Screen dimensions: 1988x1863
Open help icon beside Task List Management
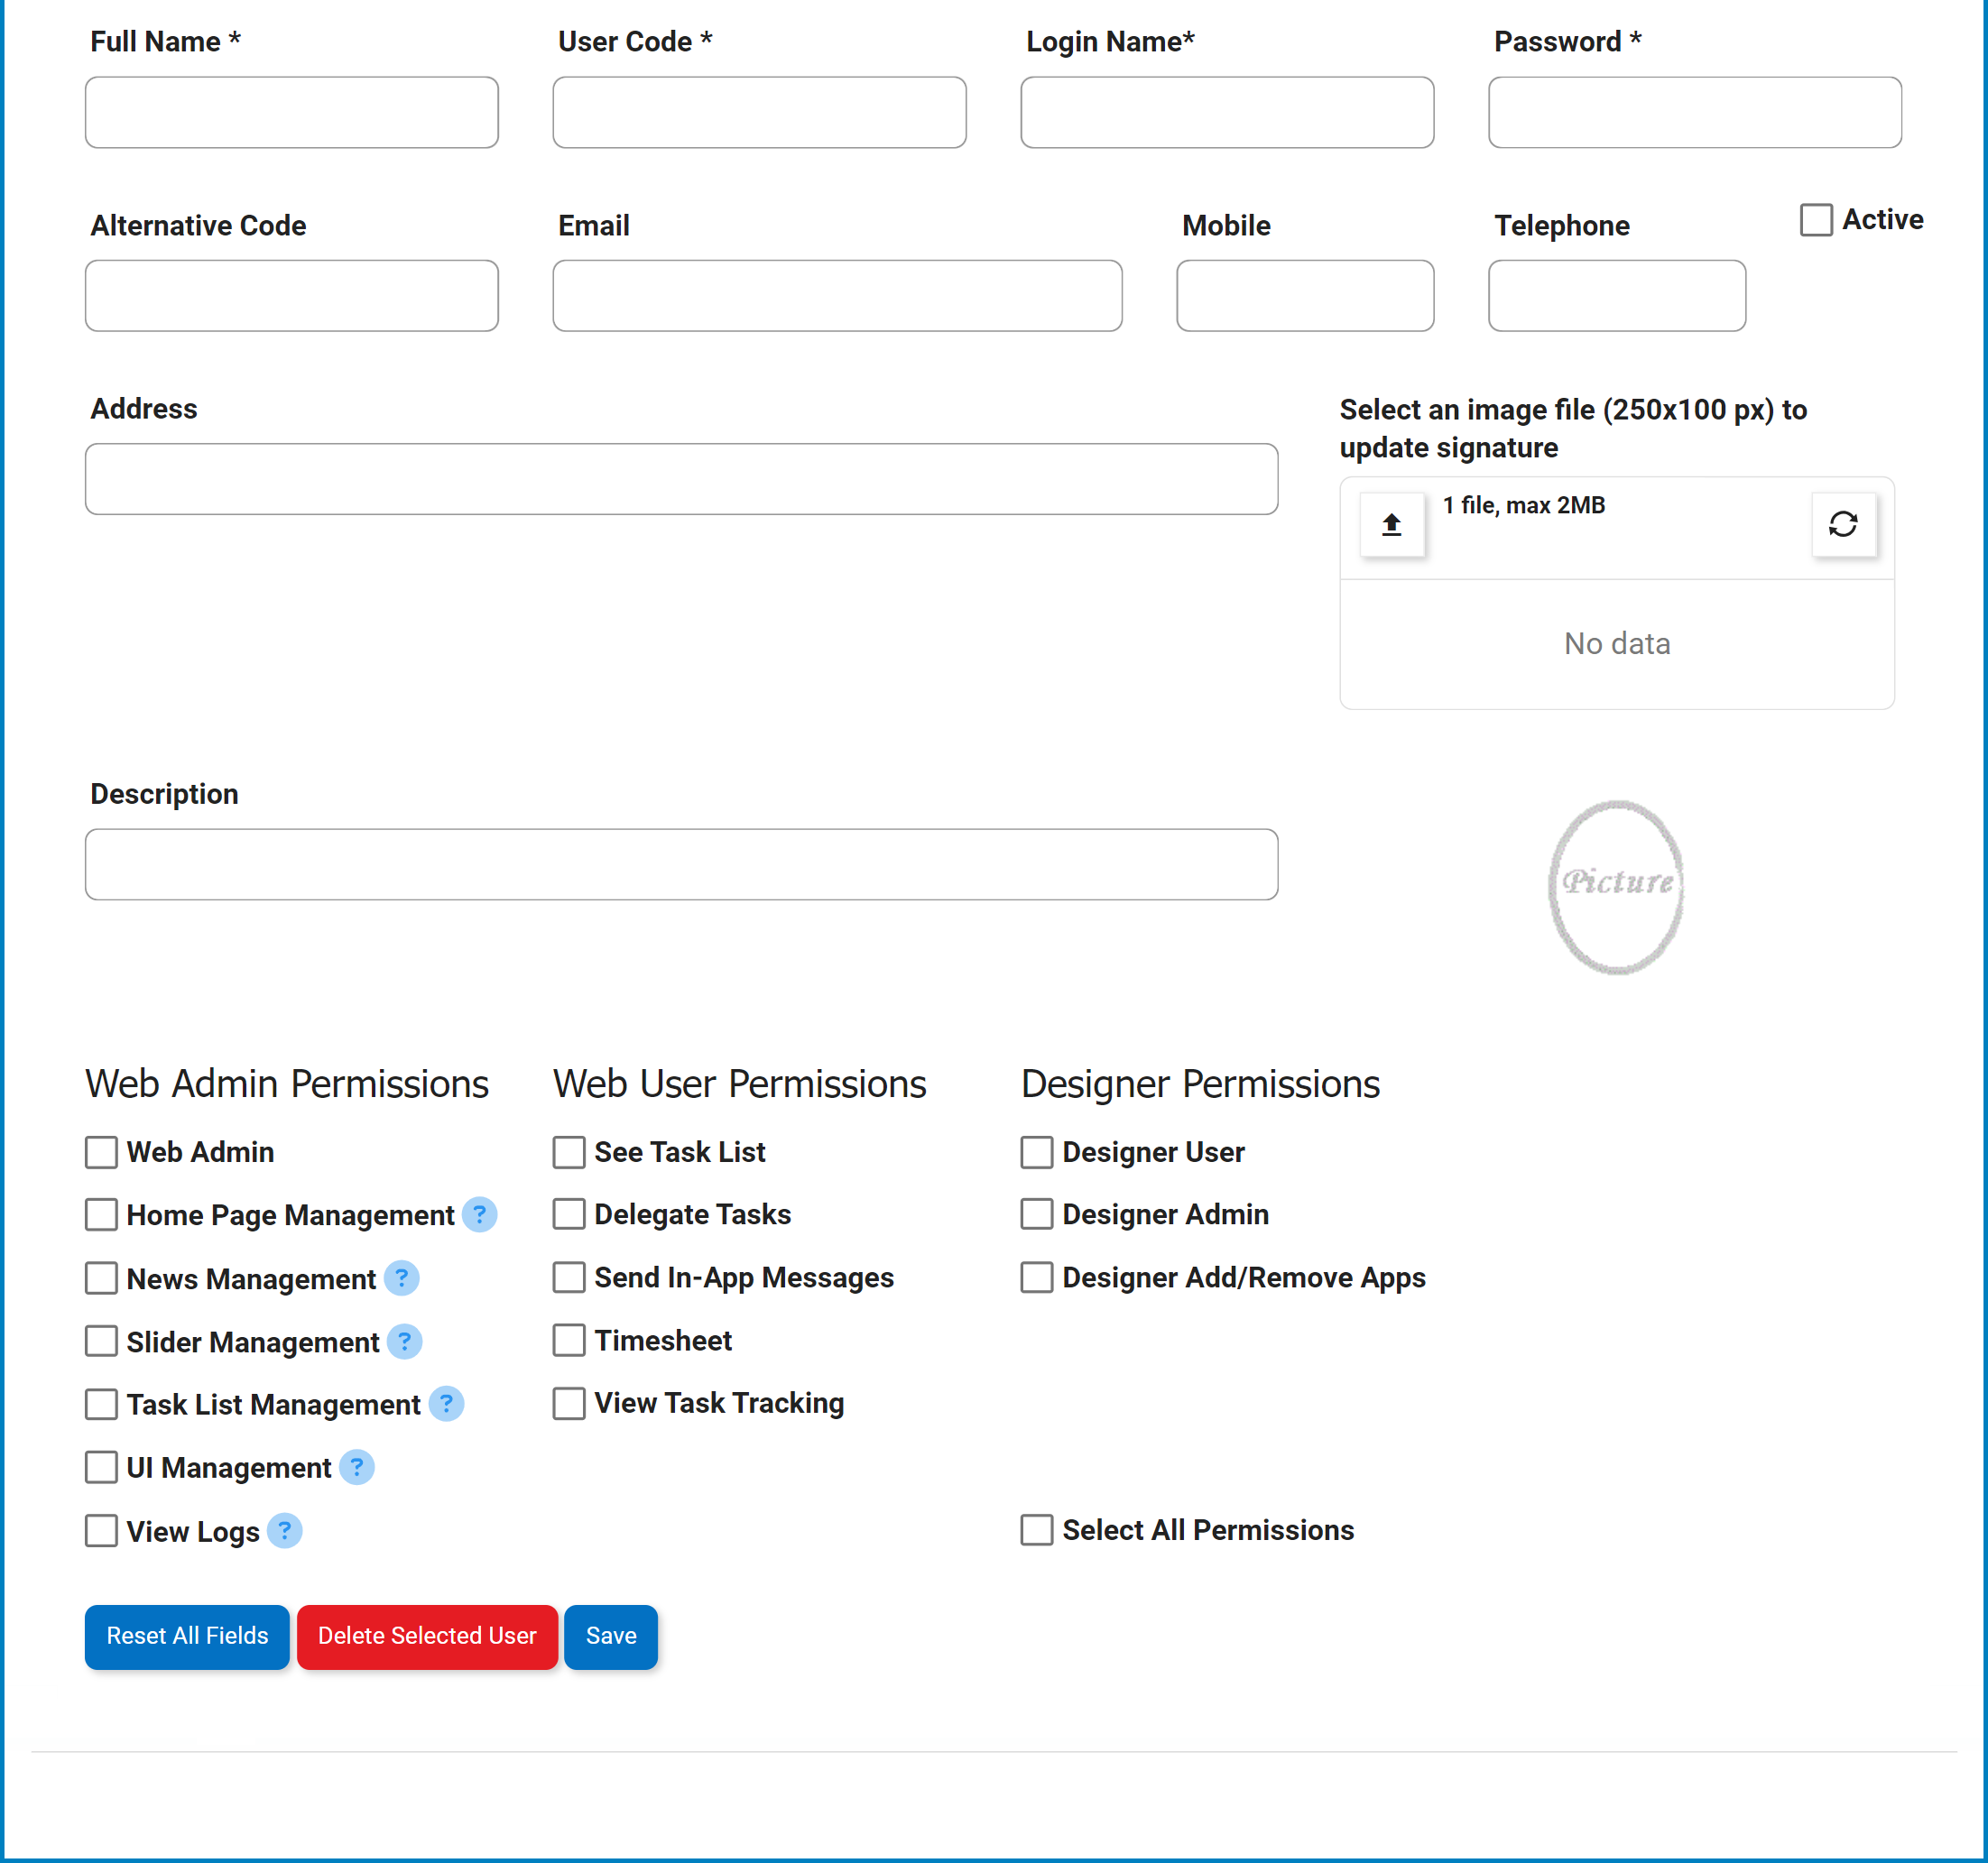click(446, 1404)
